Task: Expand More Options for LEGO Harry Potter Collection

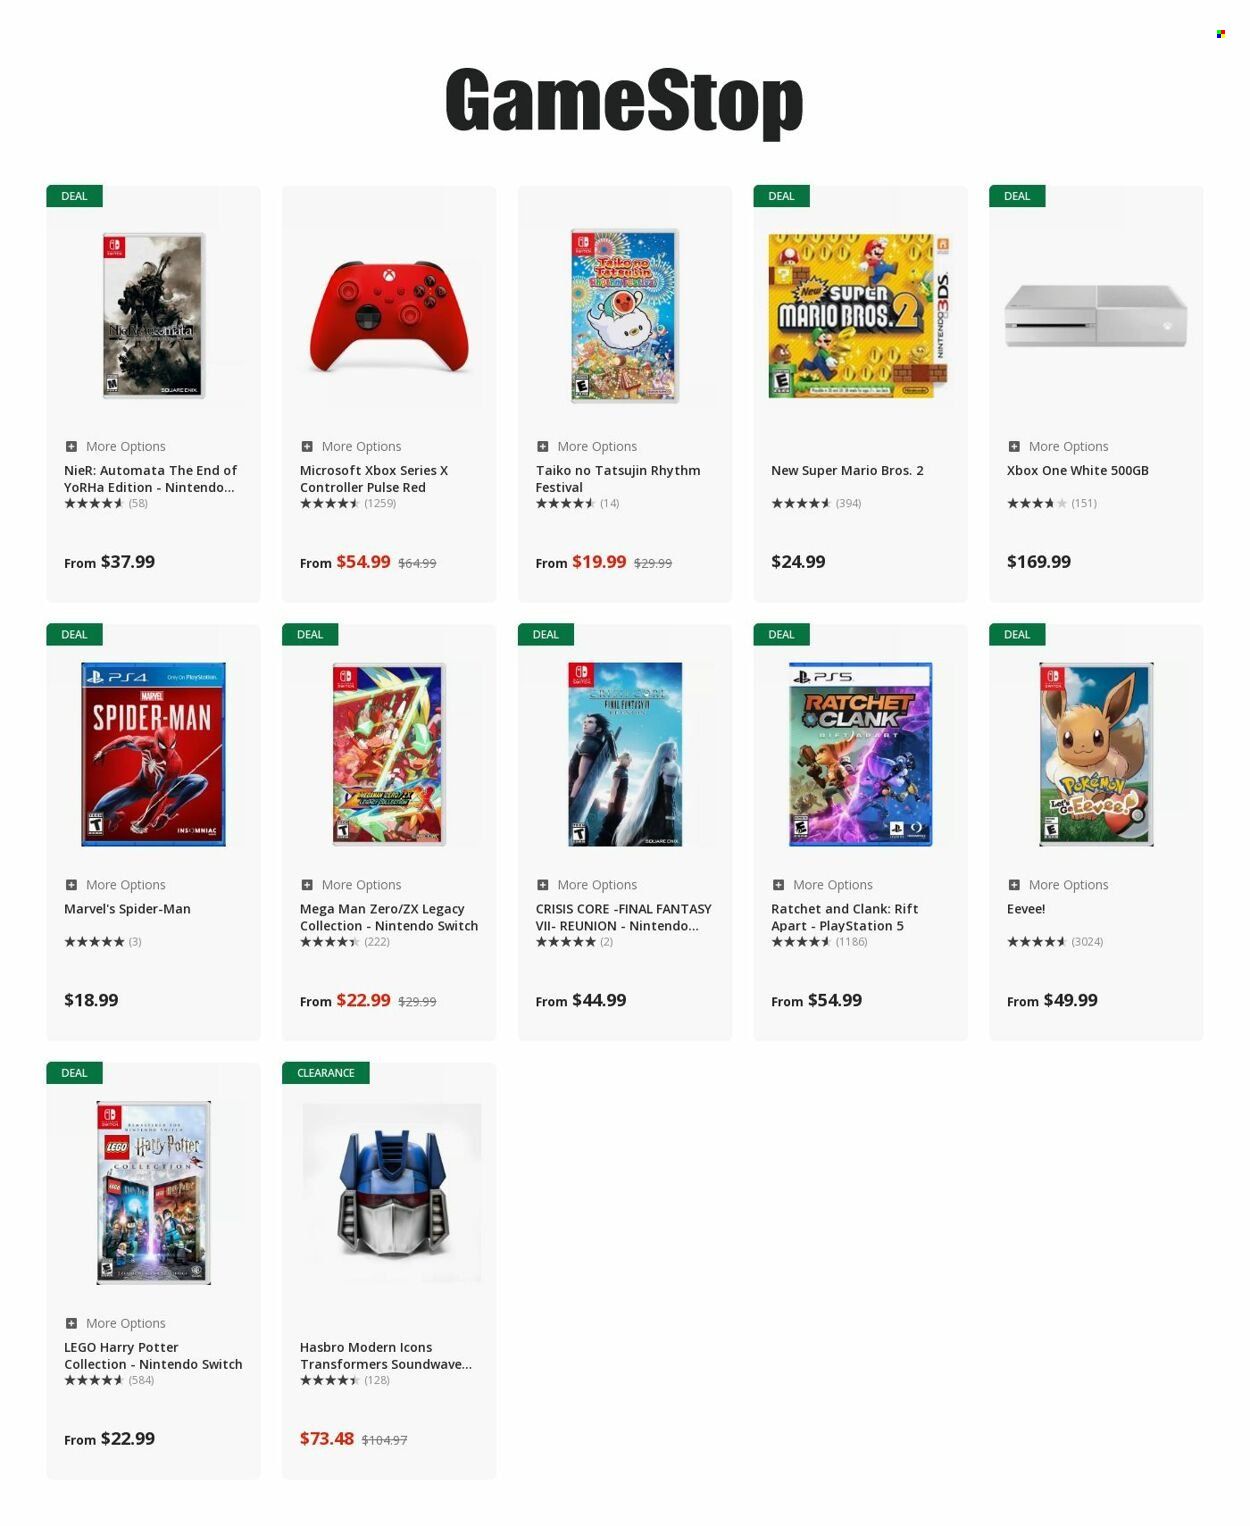Action: tap(71, 1323)
